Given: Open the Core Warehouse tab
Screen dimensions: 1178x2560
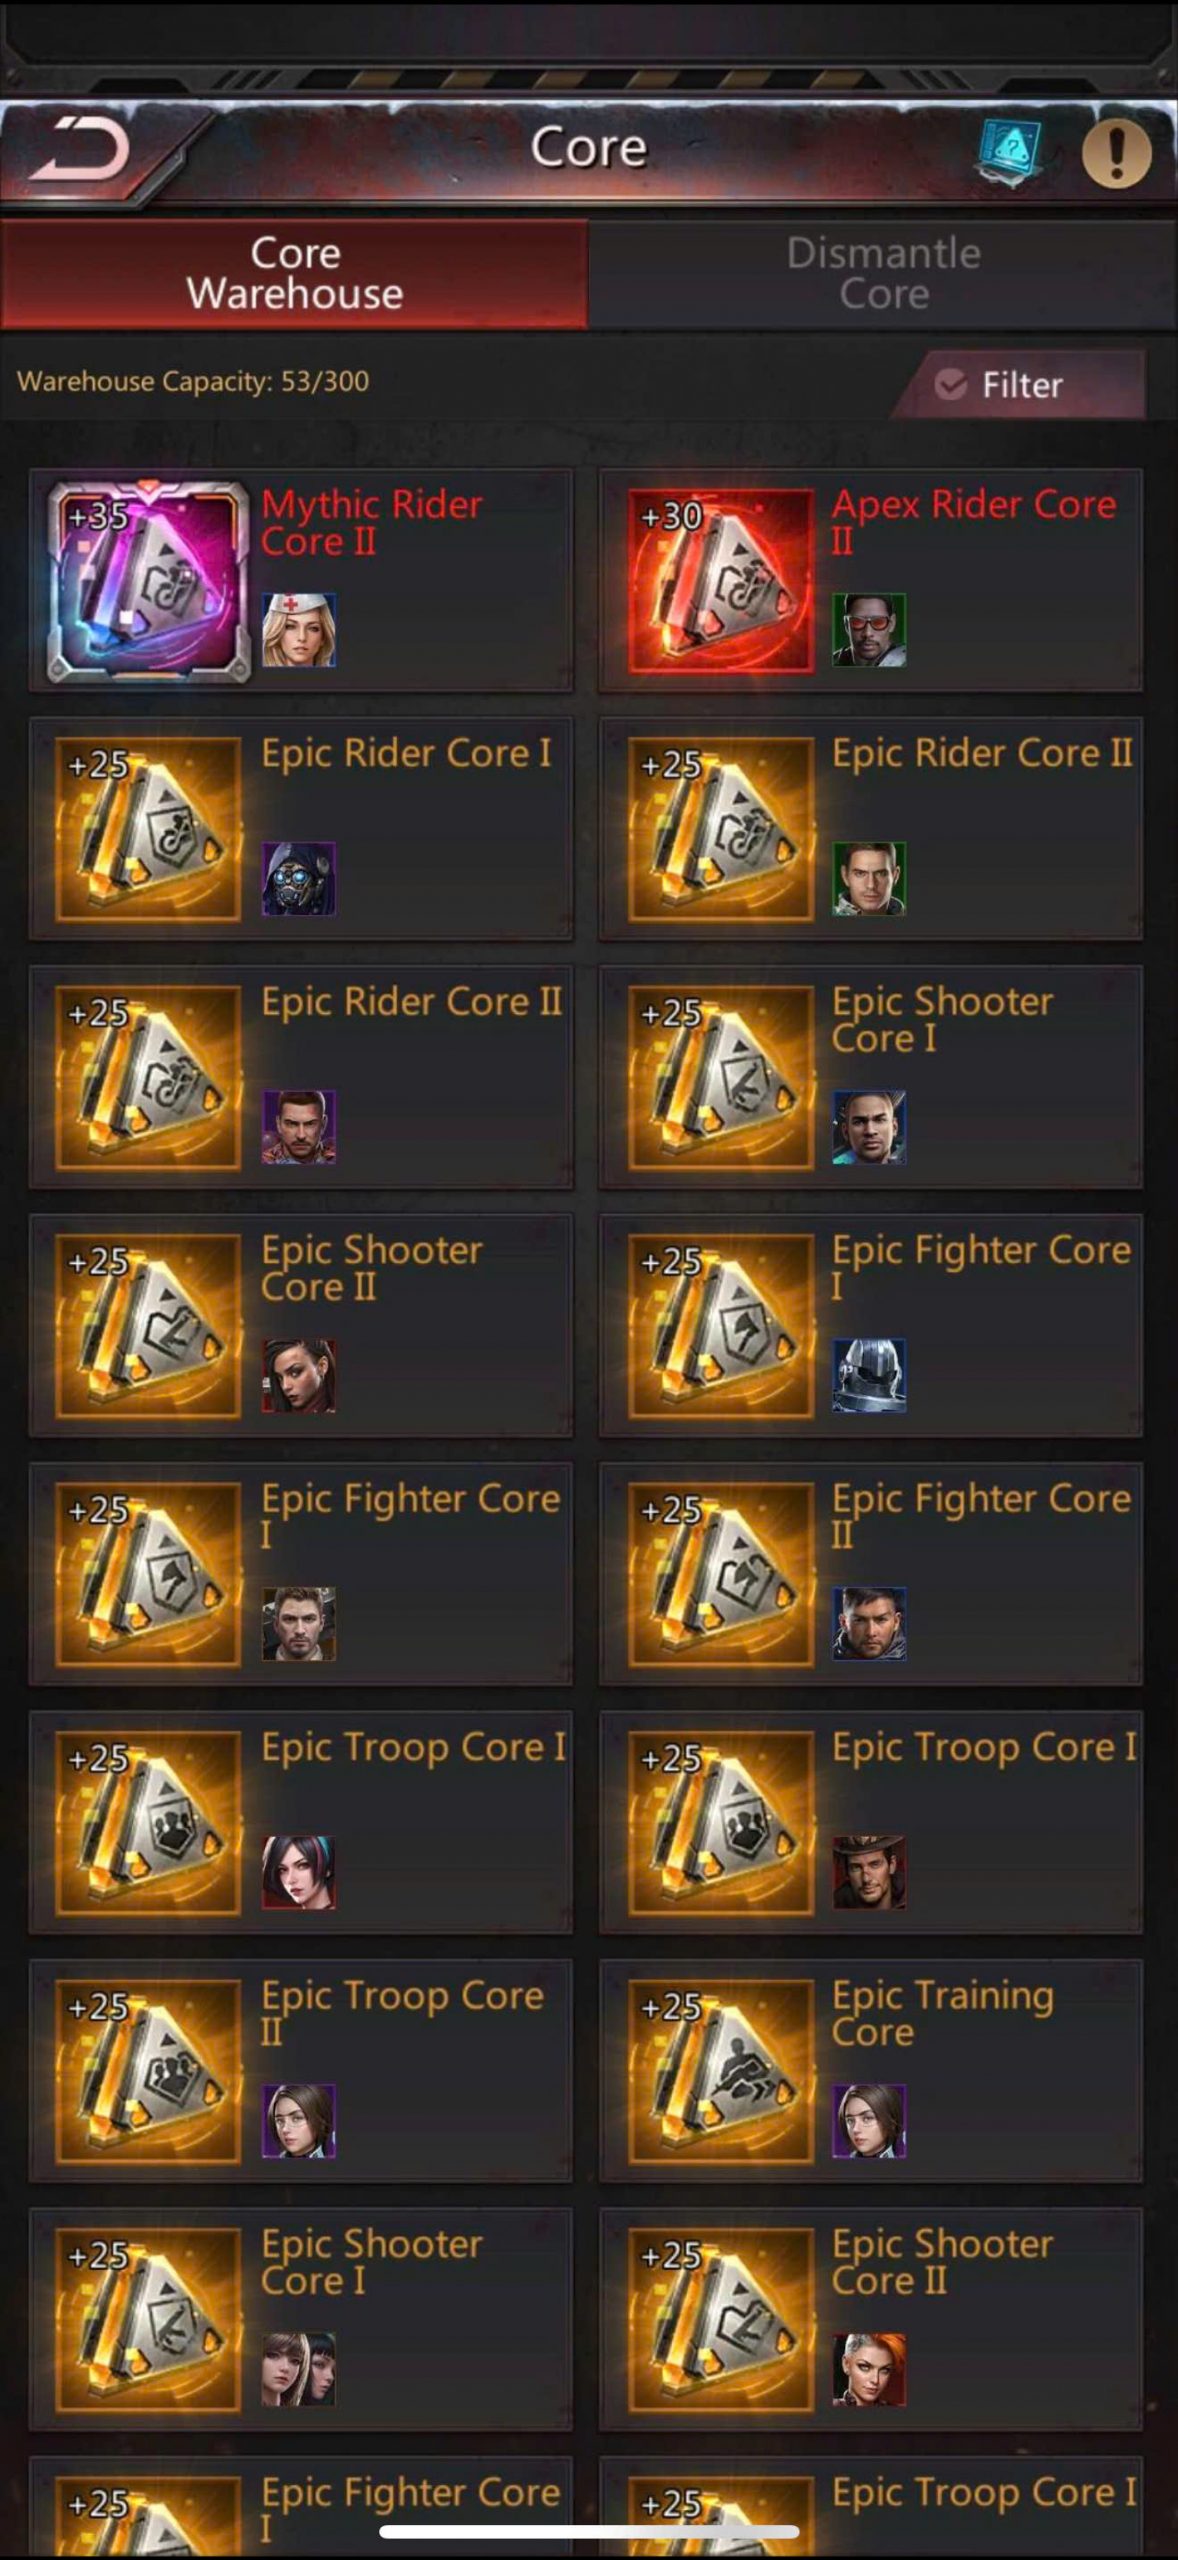Looking at the screenshot, I should pos(294,274).
